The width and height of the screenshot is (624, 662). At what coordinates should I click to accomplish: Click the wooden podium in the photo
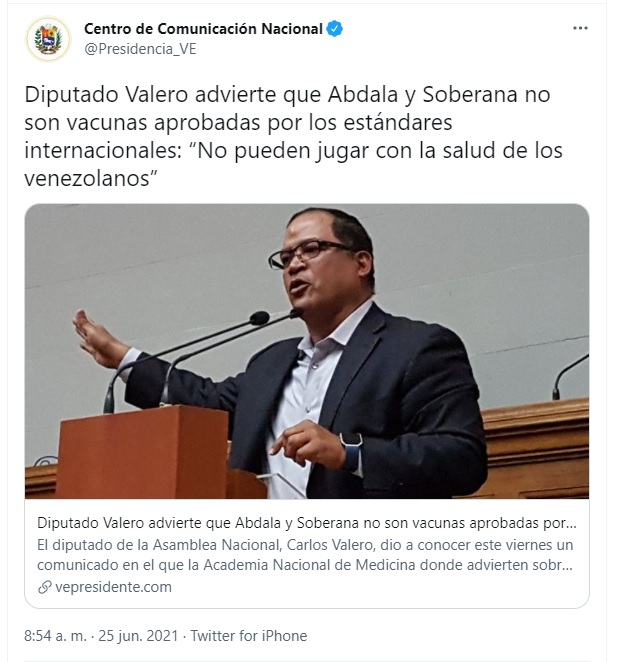[x=144, y=452]
